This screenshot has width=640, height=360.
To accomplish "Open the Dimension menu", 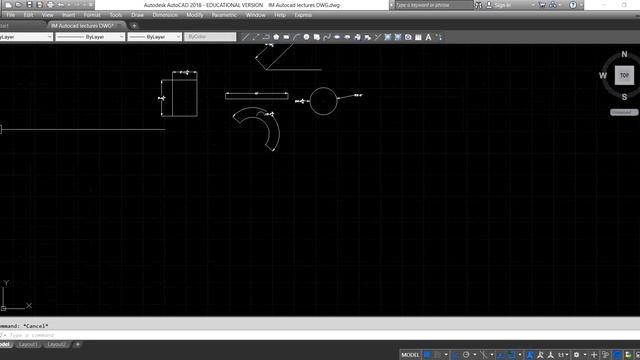I will tap(165, 15).
